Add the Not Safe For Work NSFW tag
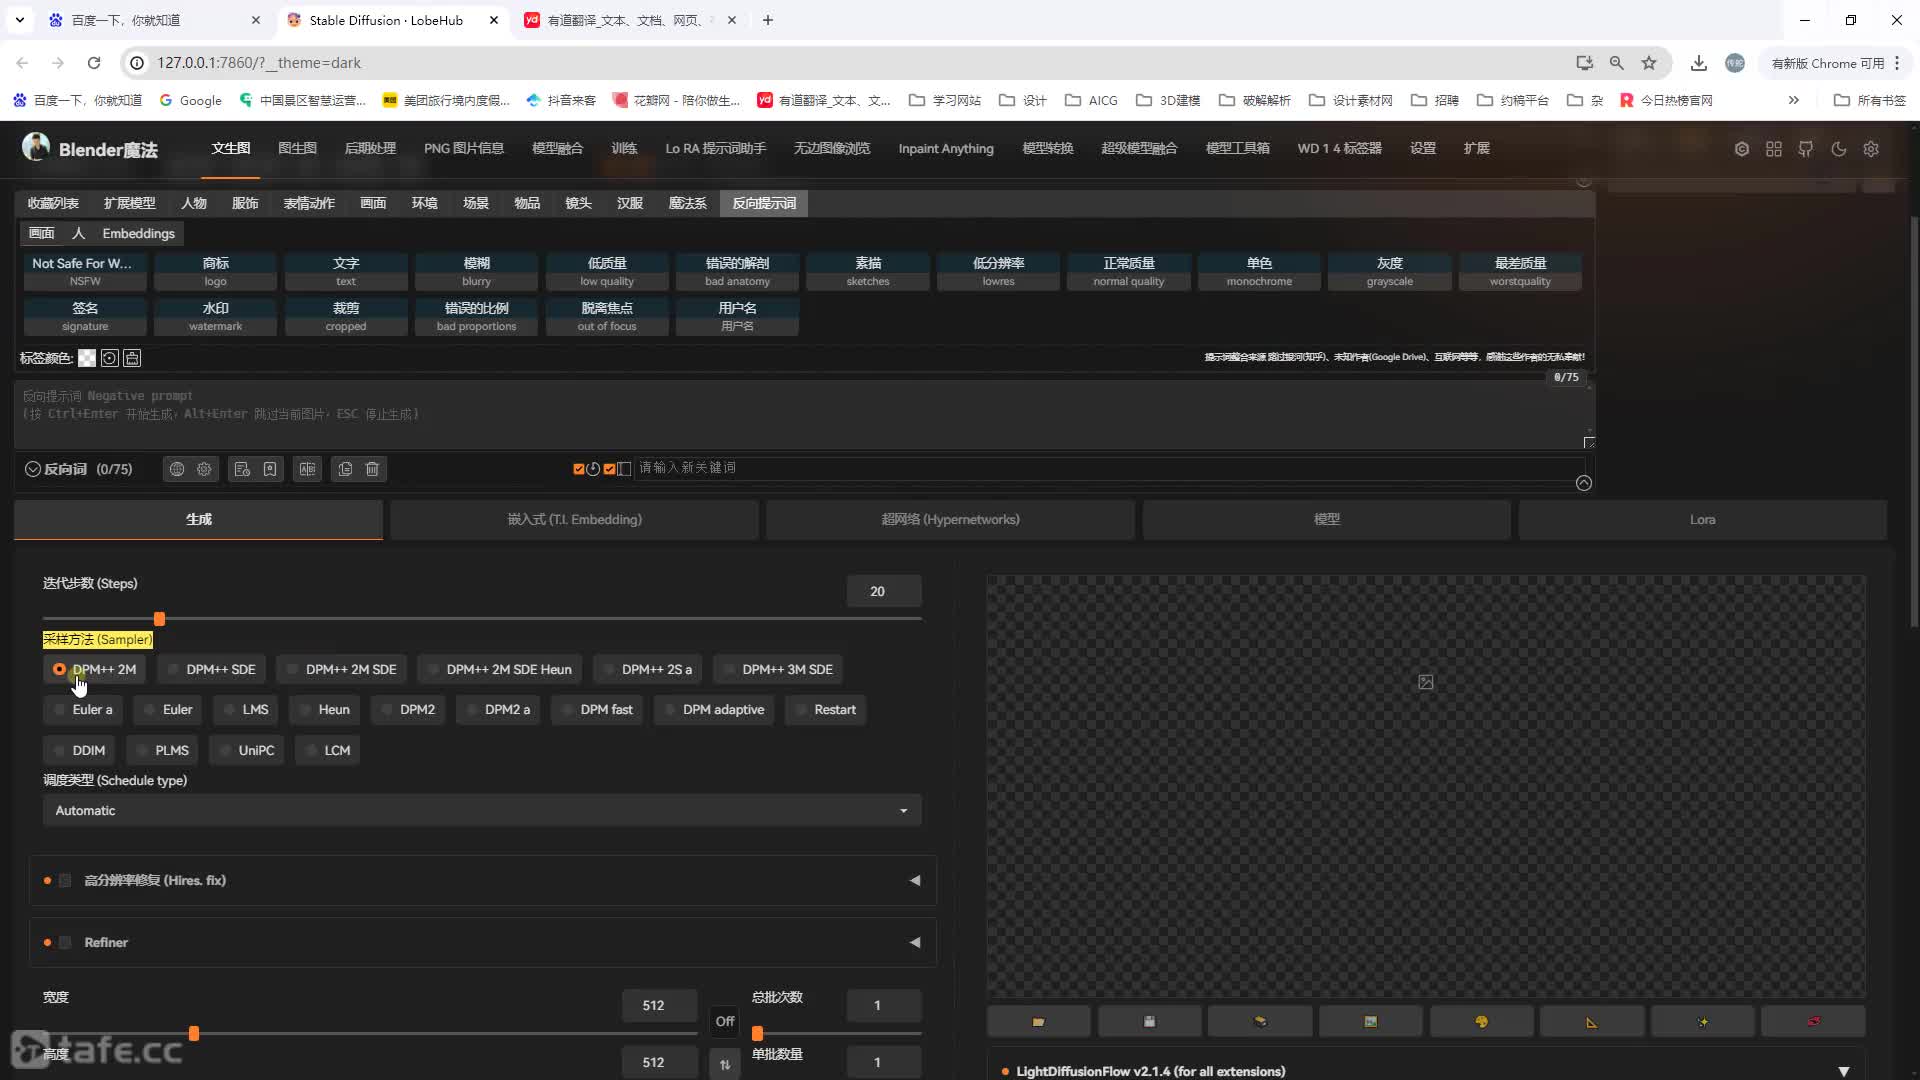This screenshot has width=1920, height=1080. [x=85, y=272]
